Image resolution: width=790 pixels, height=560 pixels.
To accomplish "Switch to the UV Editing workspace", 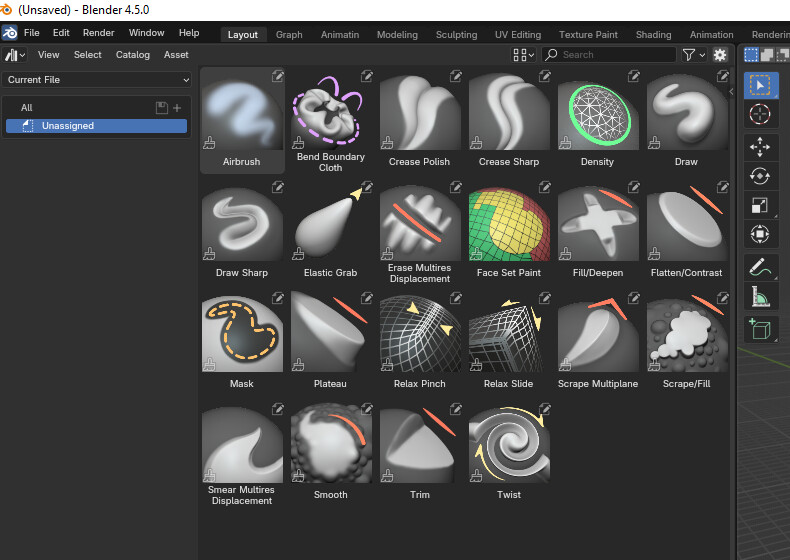I will pos(518,35).
